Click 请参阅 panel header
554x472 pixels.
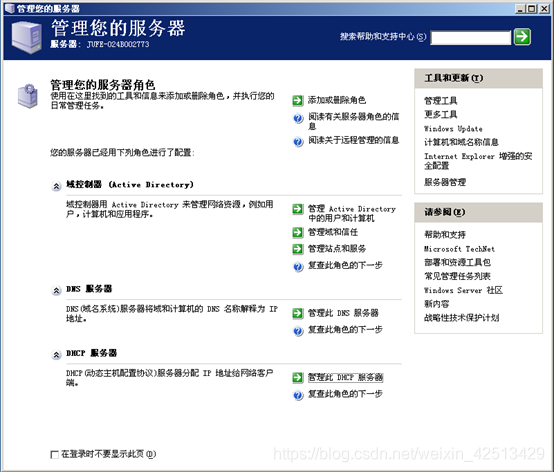478,212
